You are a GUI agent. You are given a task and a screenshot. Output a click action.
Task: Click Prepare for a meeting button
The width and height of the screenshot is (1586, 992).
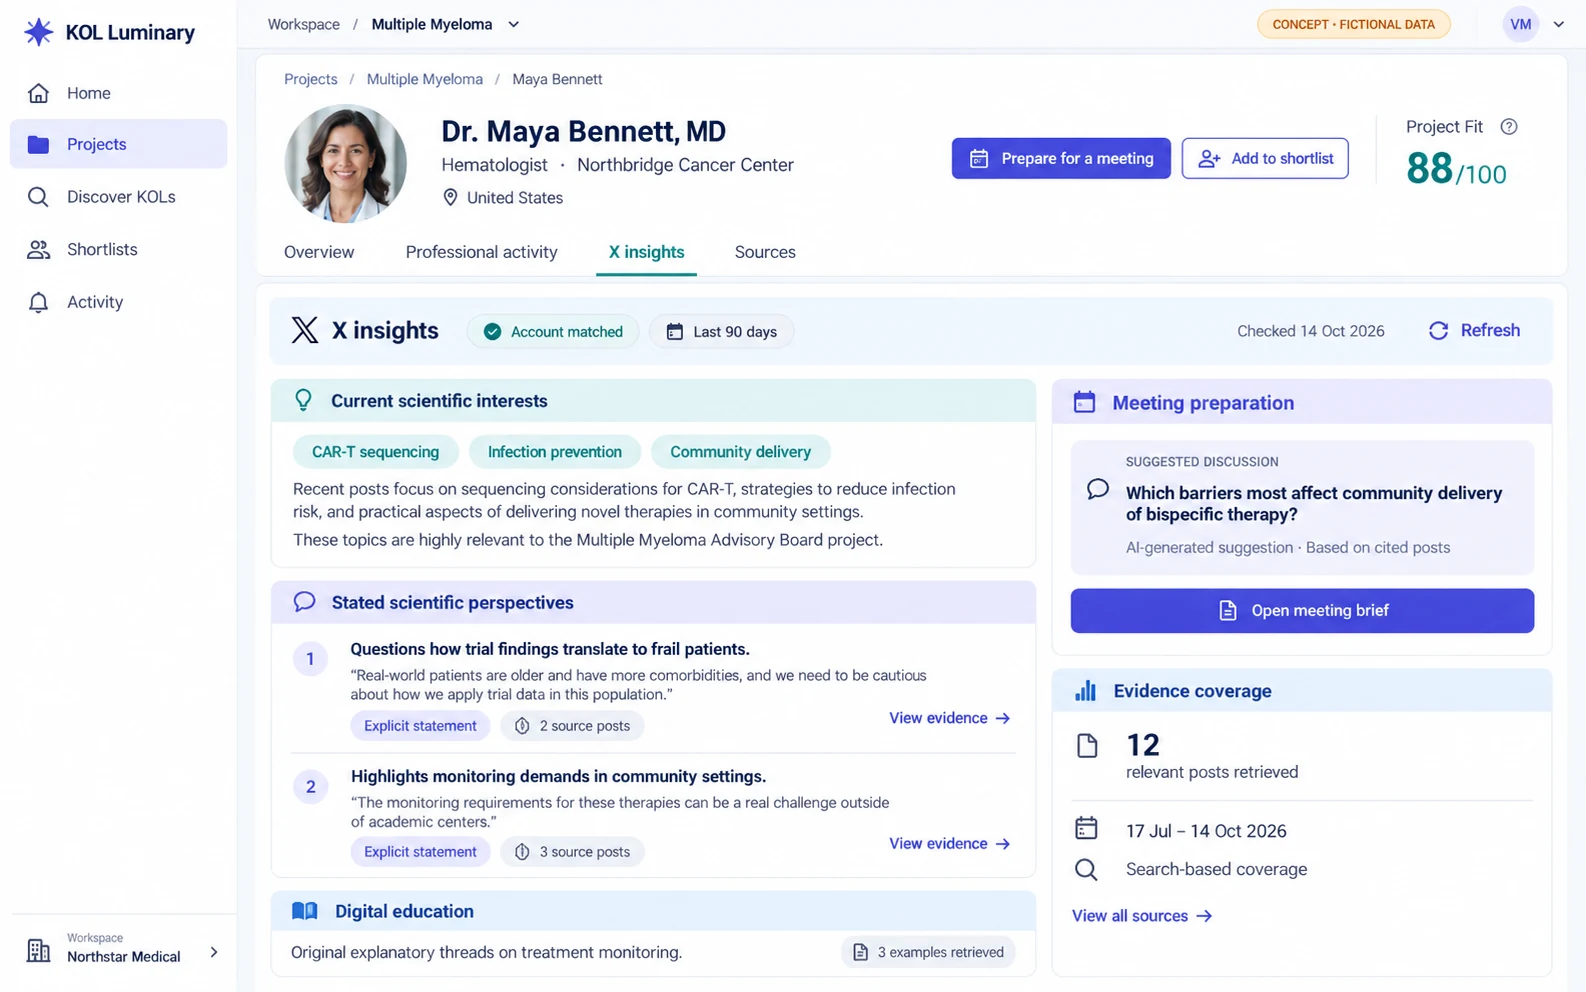1061,158
